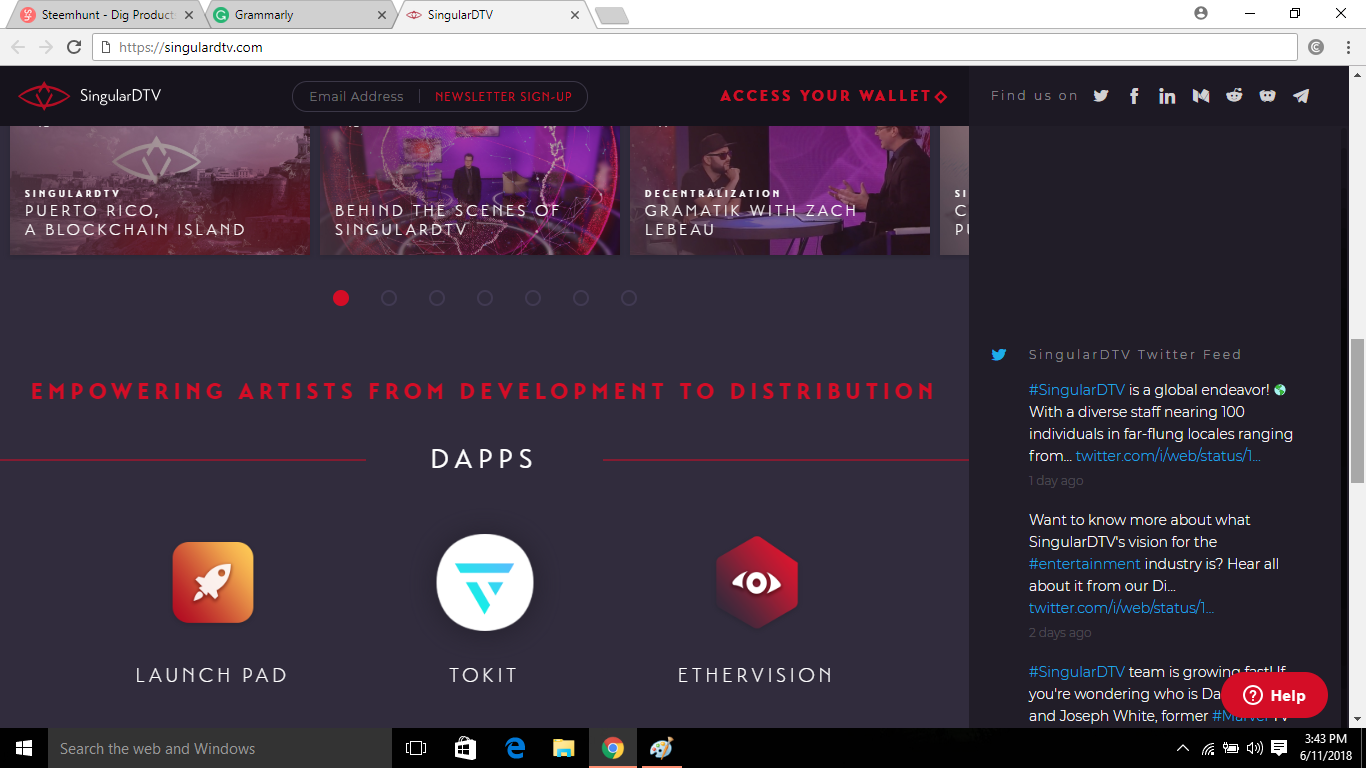The image size is (1366, 768).
Task: Open the Ethervision hexagon eye icon
Action: pyautogui.click(x=757, y=582)
